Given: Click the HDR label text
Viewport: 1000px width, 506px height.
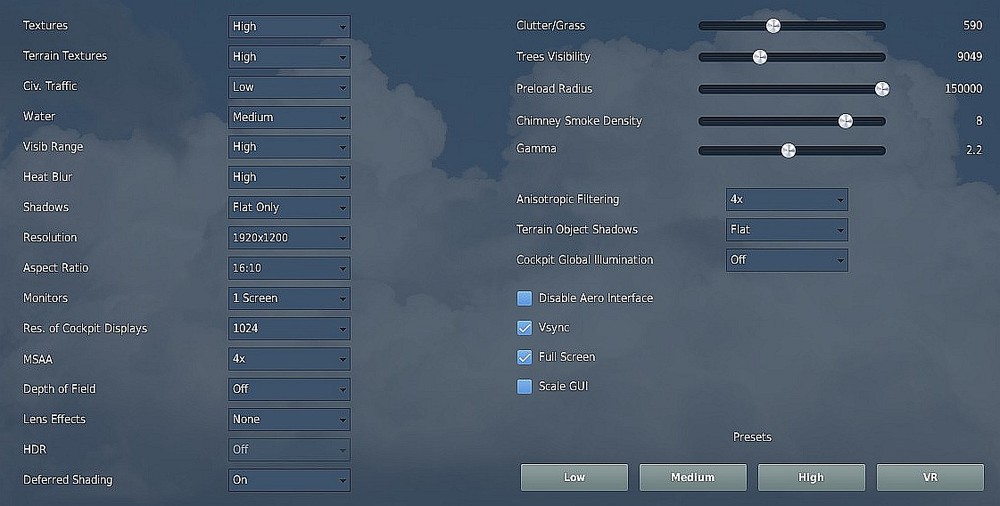Looking at the screenshot, I should tap(34, 449).
